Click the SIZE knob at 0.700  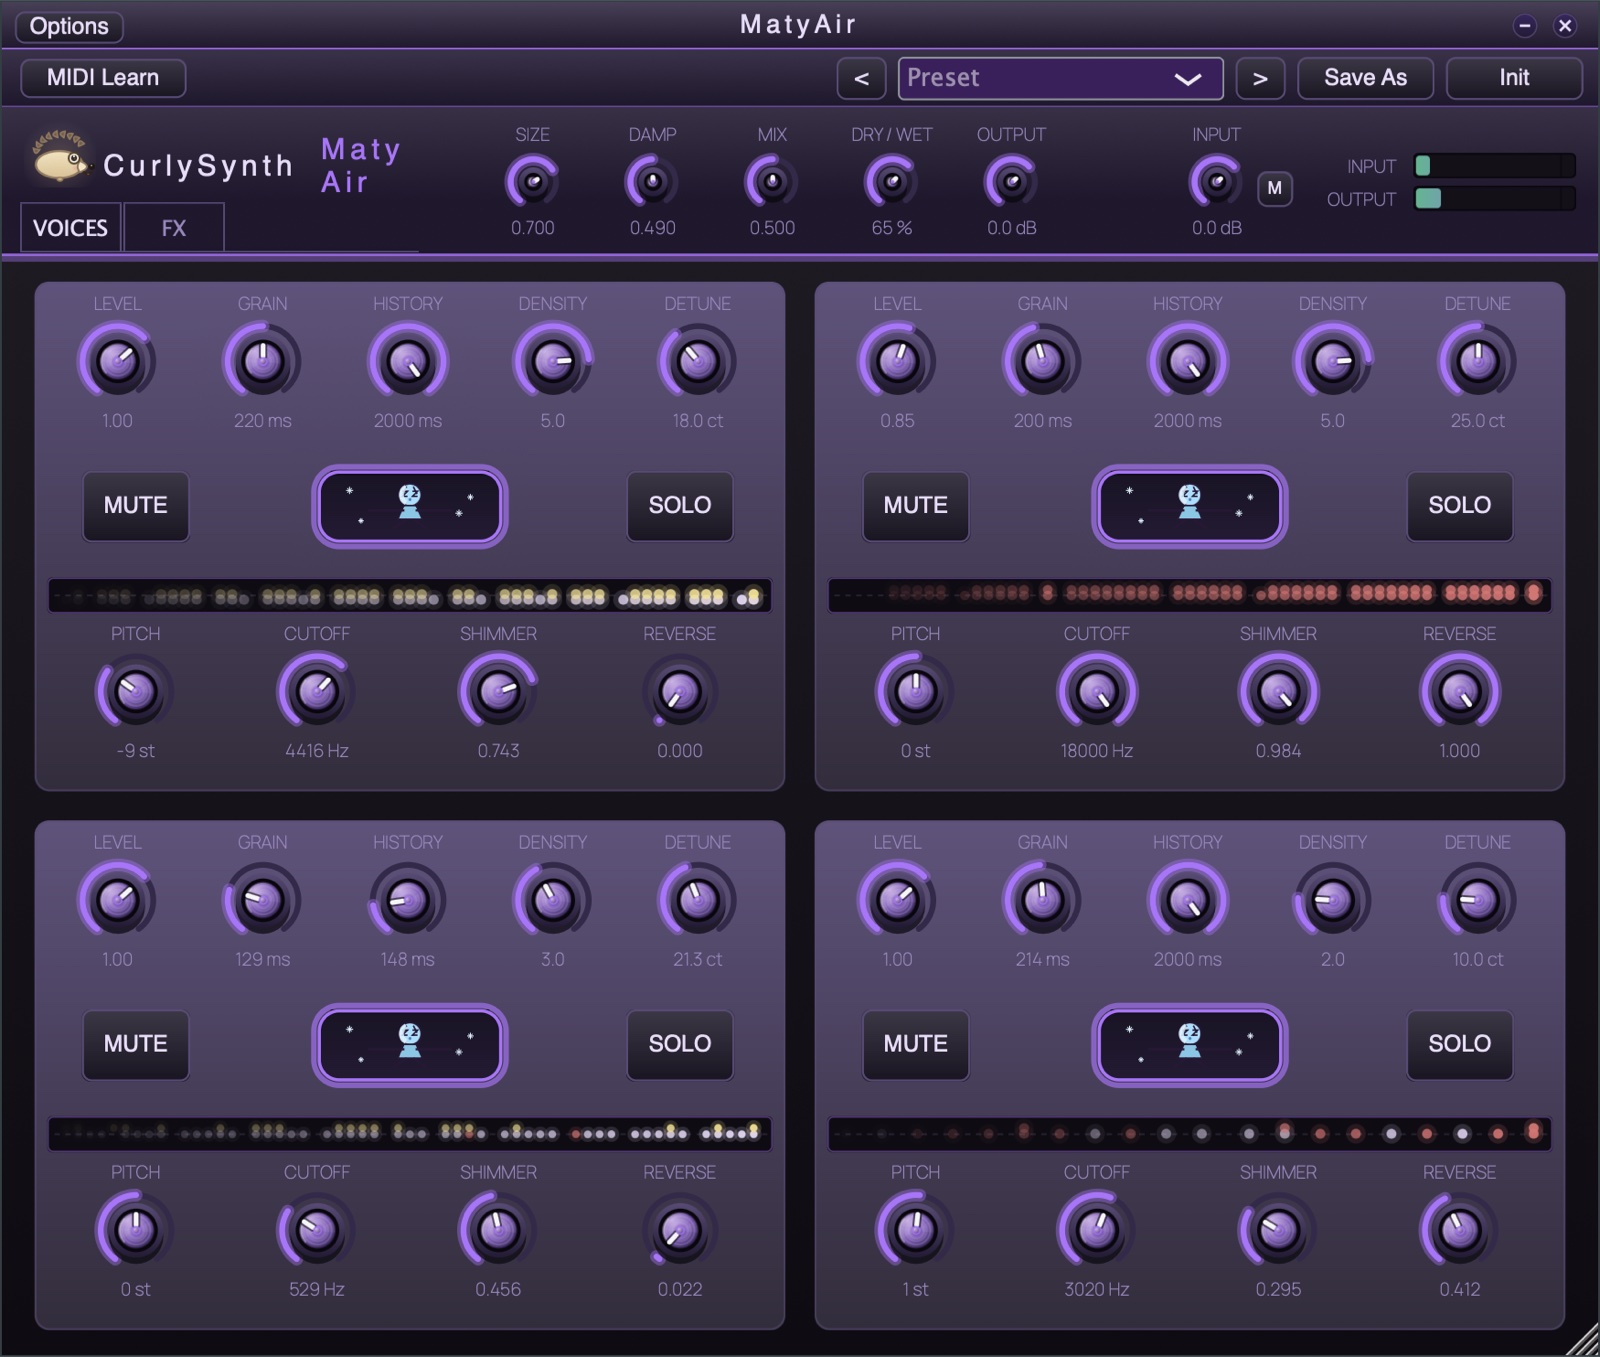[x=532, y=182]
